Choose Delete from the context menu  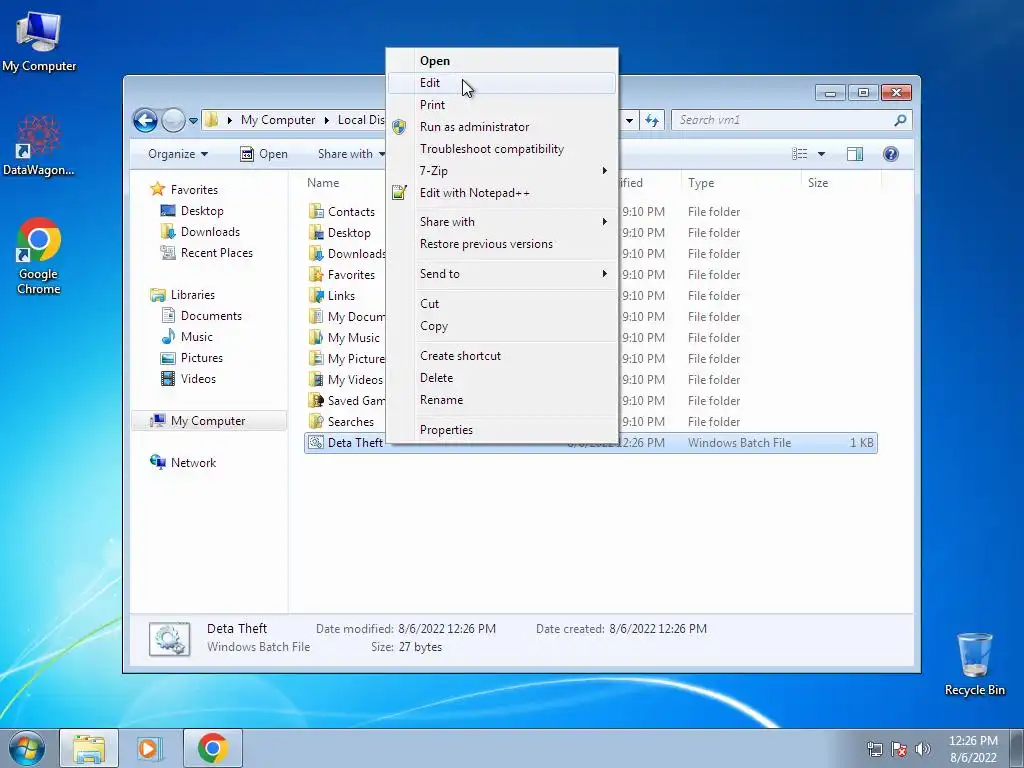coord(502,377)
